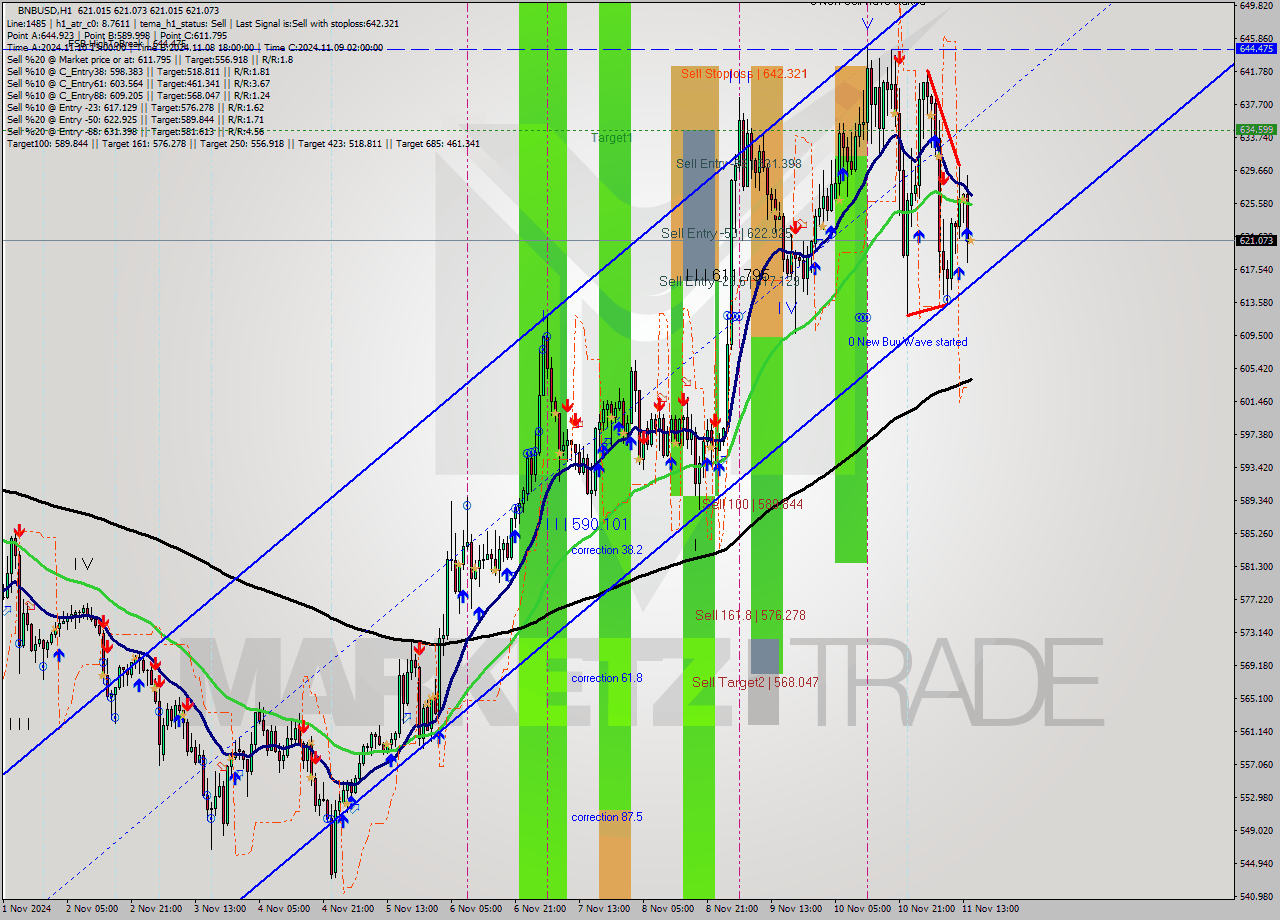
Task: Click the '8 Nov 21:00' time axis label
Action: pos(731,909)
